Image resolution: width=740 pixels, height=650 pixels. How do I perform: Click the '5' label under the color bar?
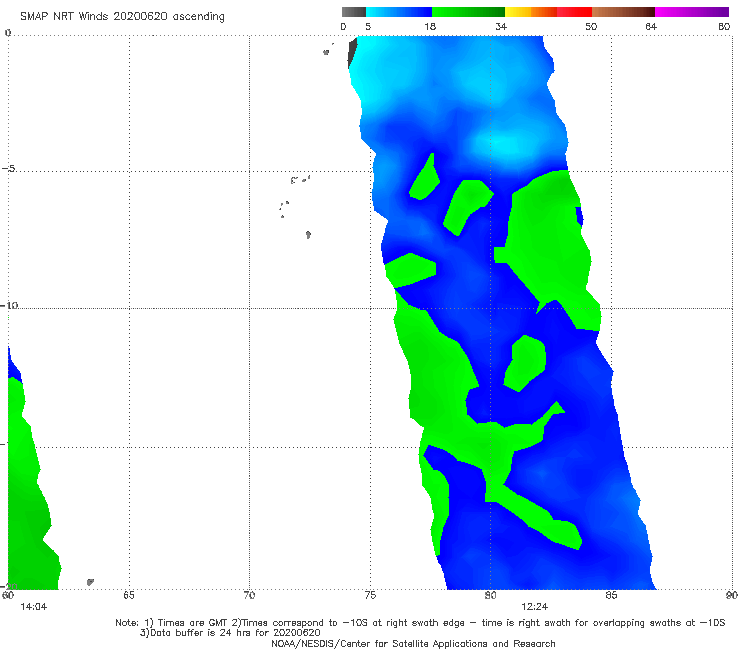point(368,26)
